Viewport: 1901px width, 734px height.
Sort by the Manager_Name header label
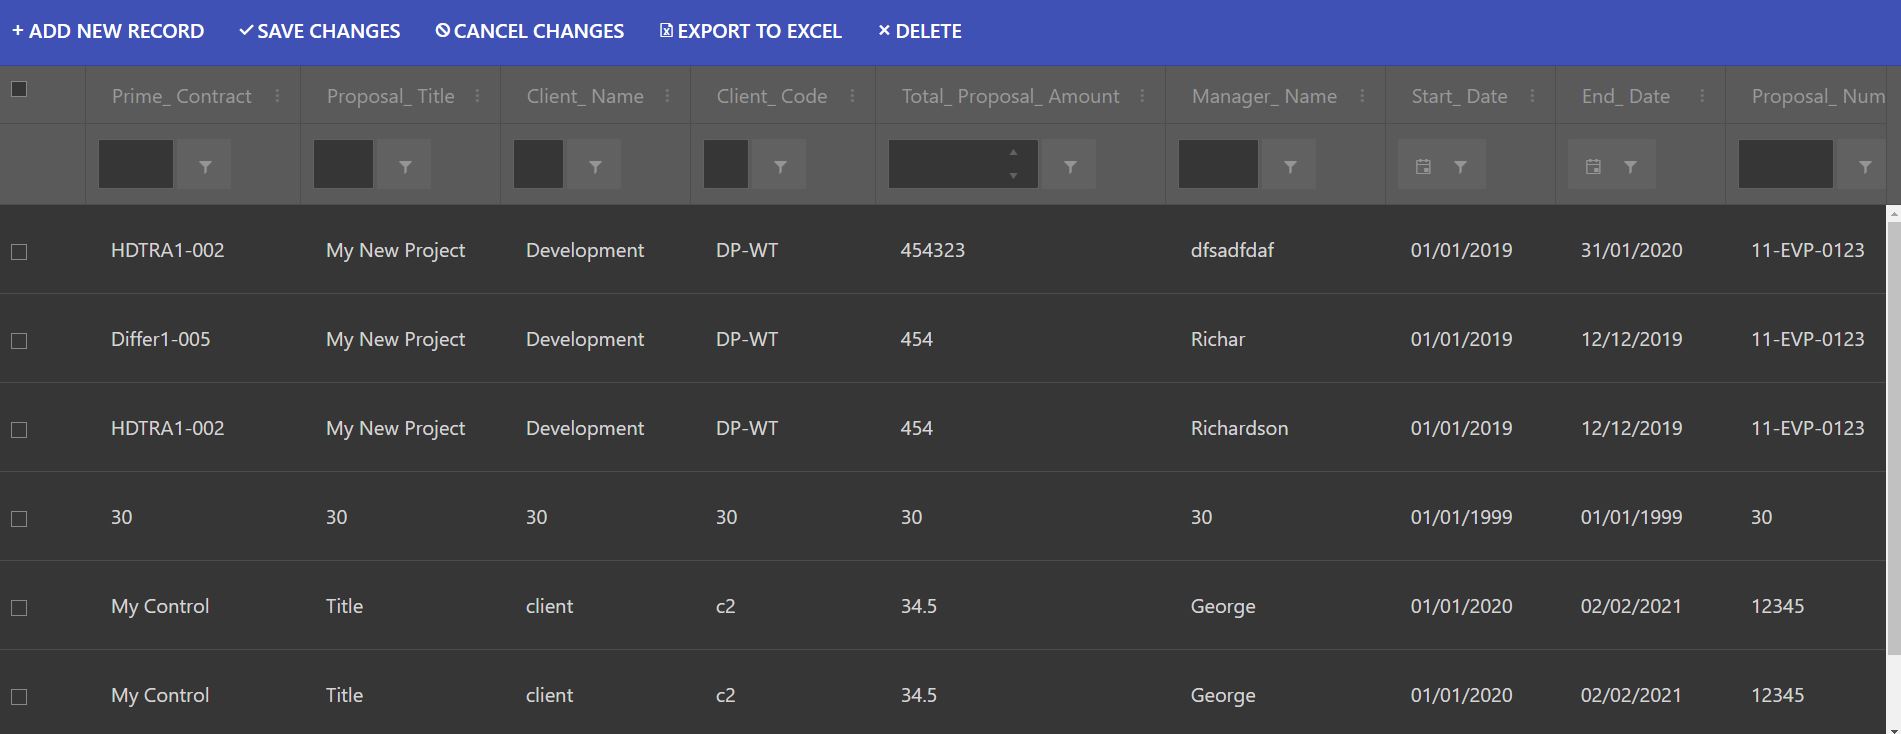click(1264, 96)
